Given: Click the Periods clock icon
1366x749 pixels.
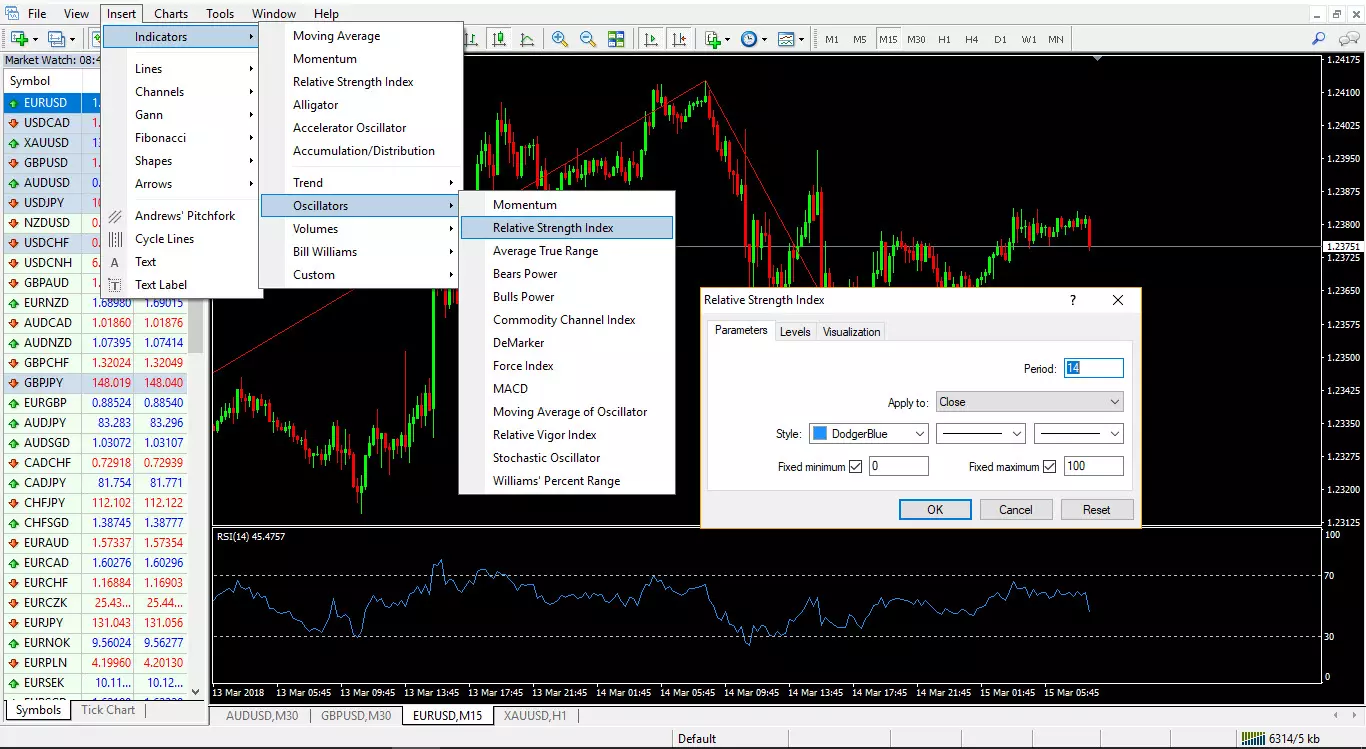Looking at the screenshot, I should point(749,39).
